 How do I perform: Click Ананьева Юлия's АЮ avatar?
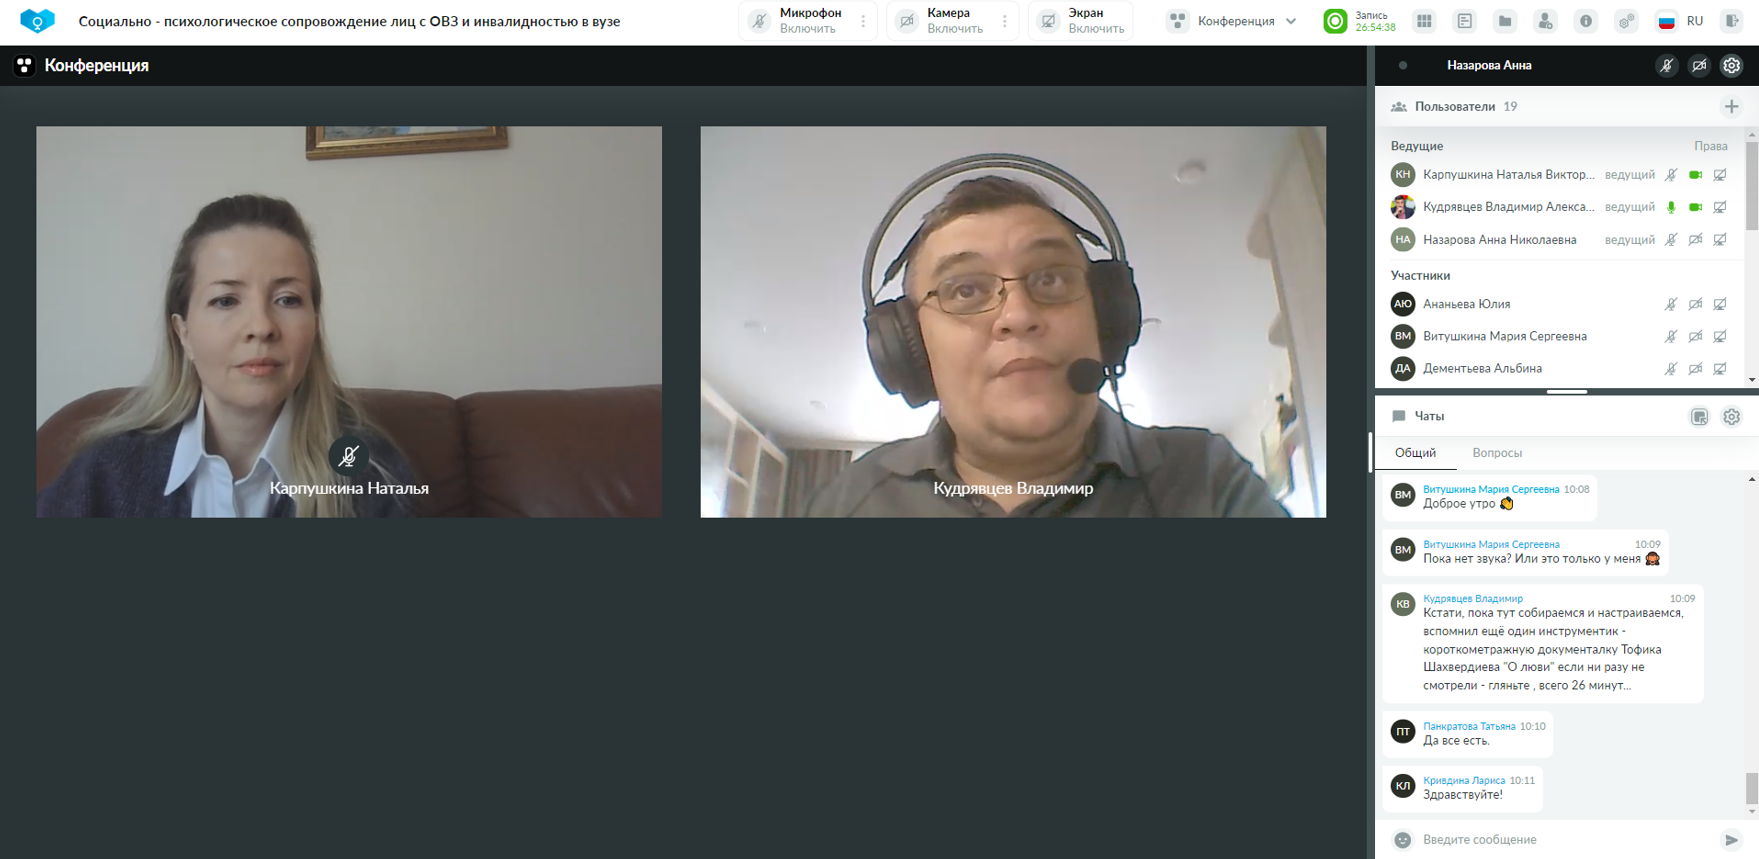1403,304
